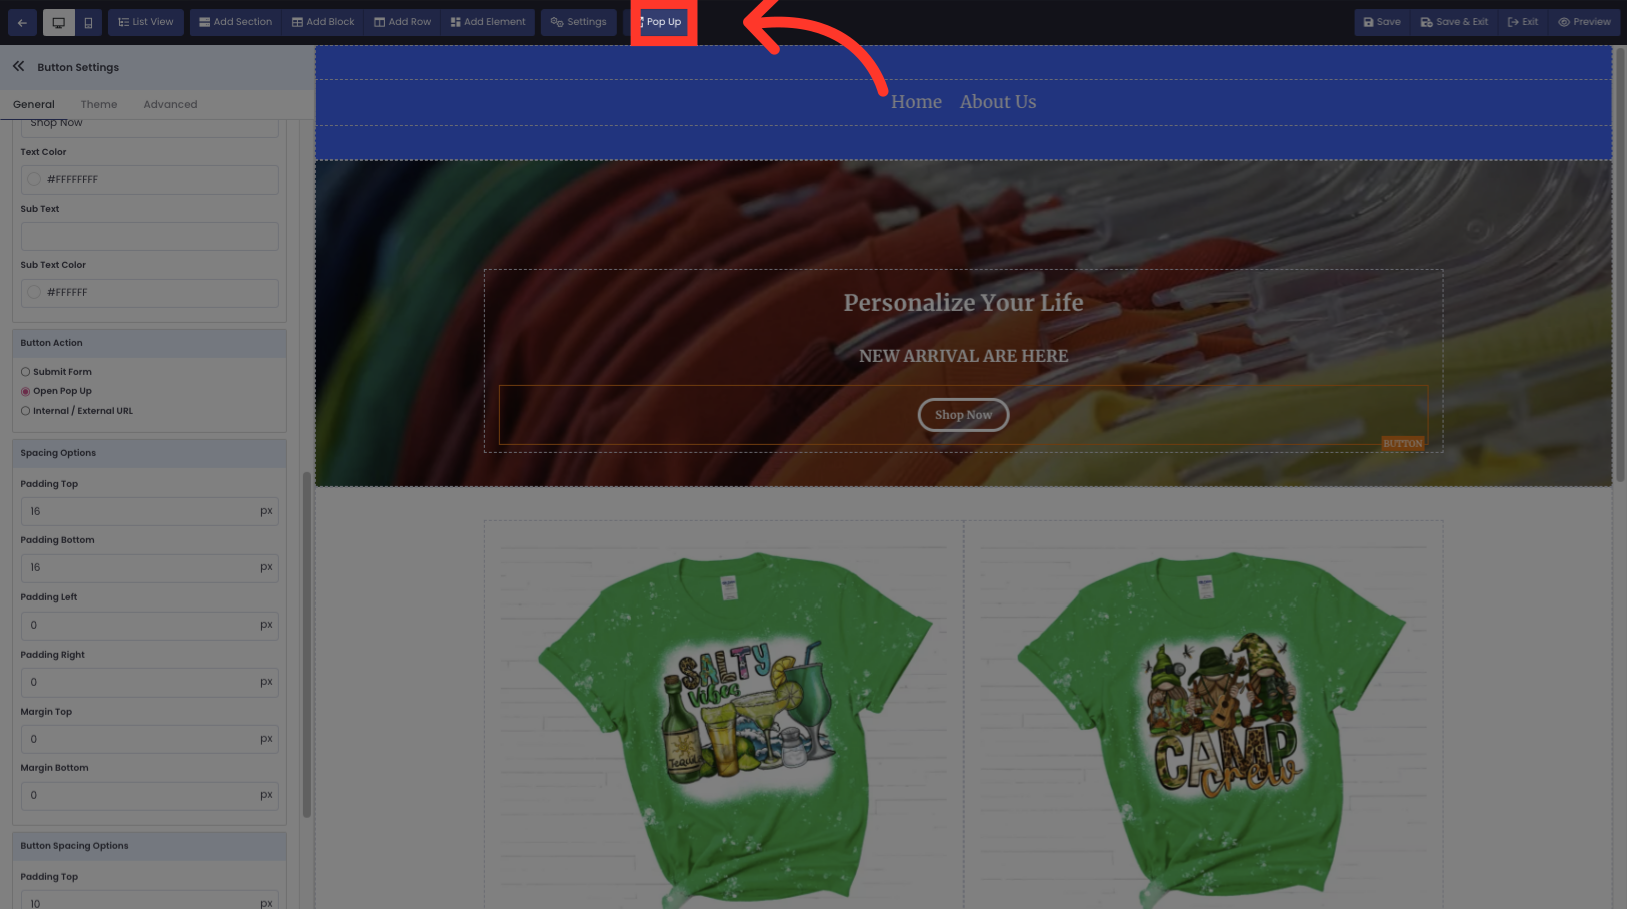This screenshot has width=1627, height=909.
Task: Click the Spacing Options section header
Action: [x=150, y=453]
